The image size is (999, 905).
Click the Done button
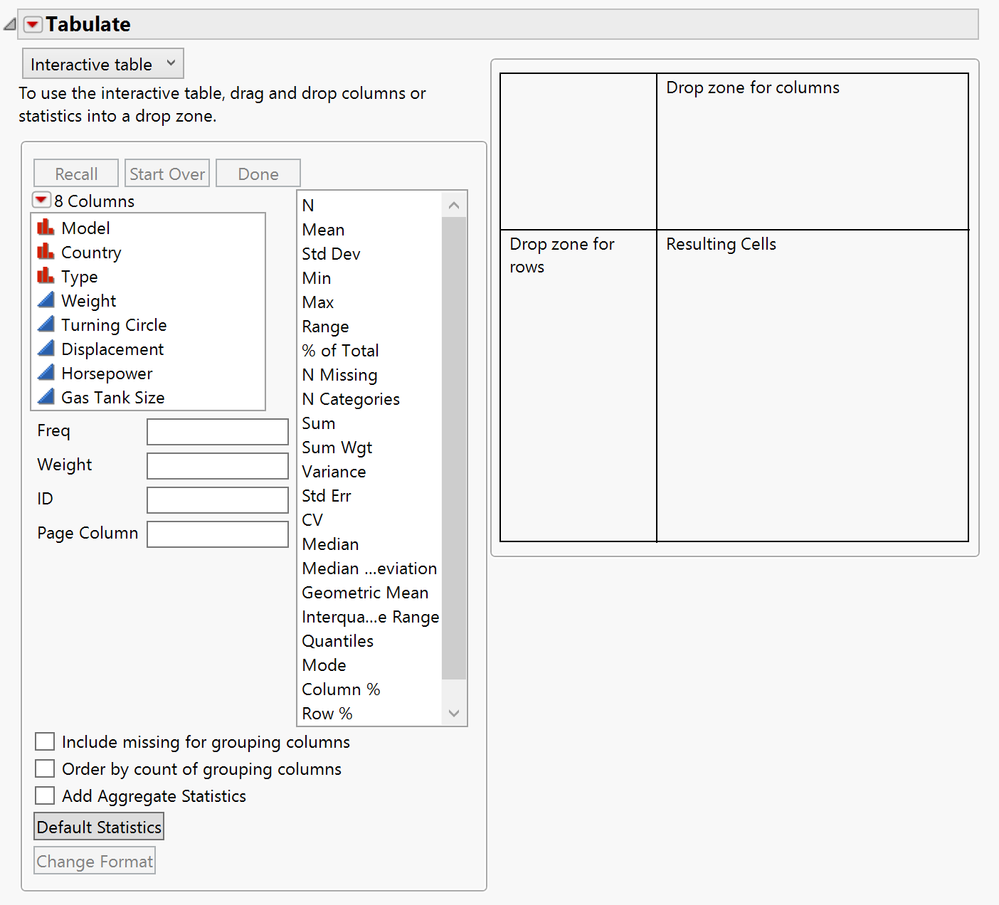[257, 173]
